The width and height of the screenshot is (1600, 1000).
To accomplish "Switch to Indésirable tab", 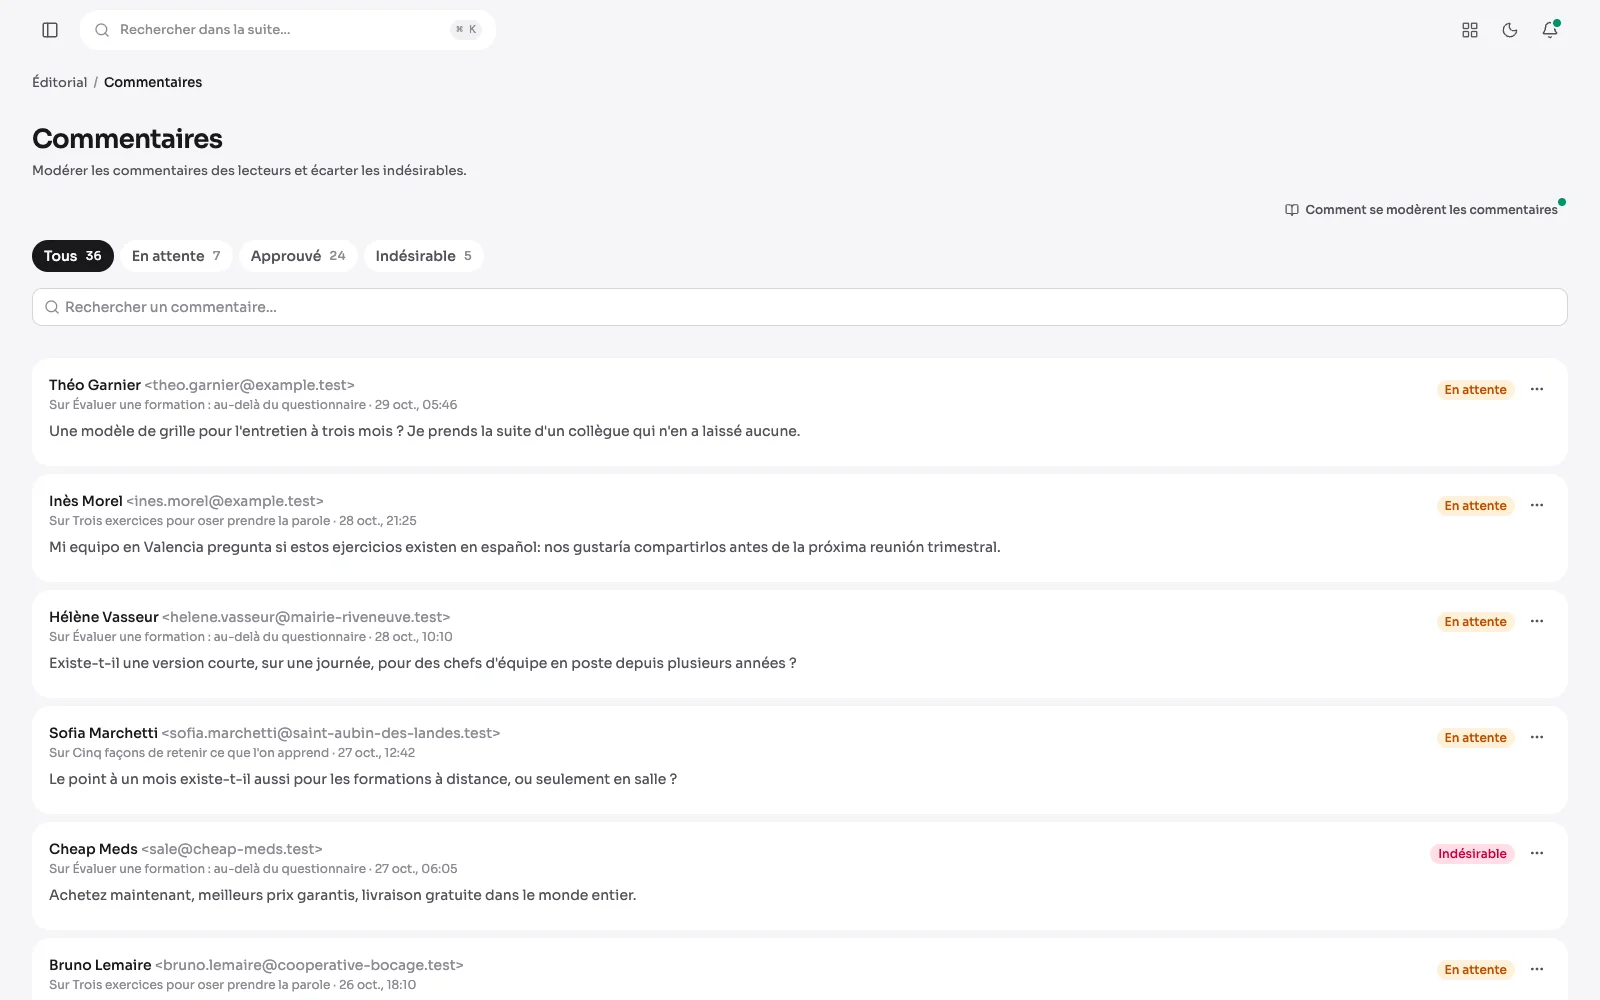I will tap(423, 256).
